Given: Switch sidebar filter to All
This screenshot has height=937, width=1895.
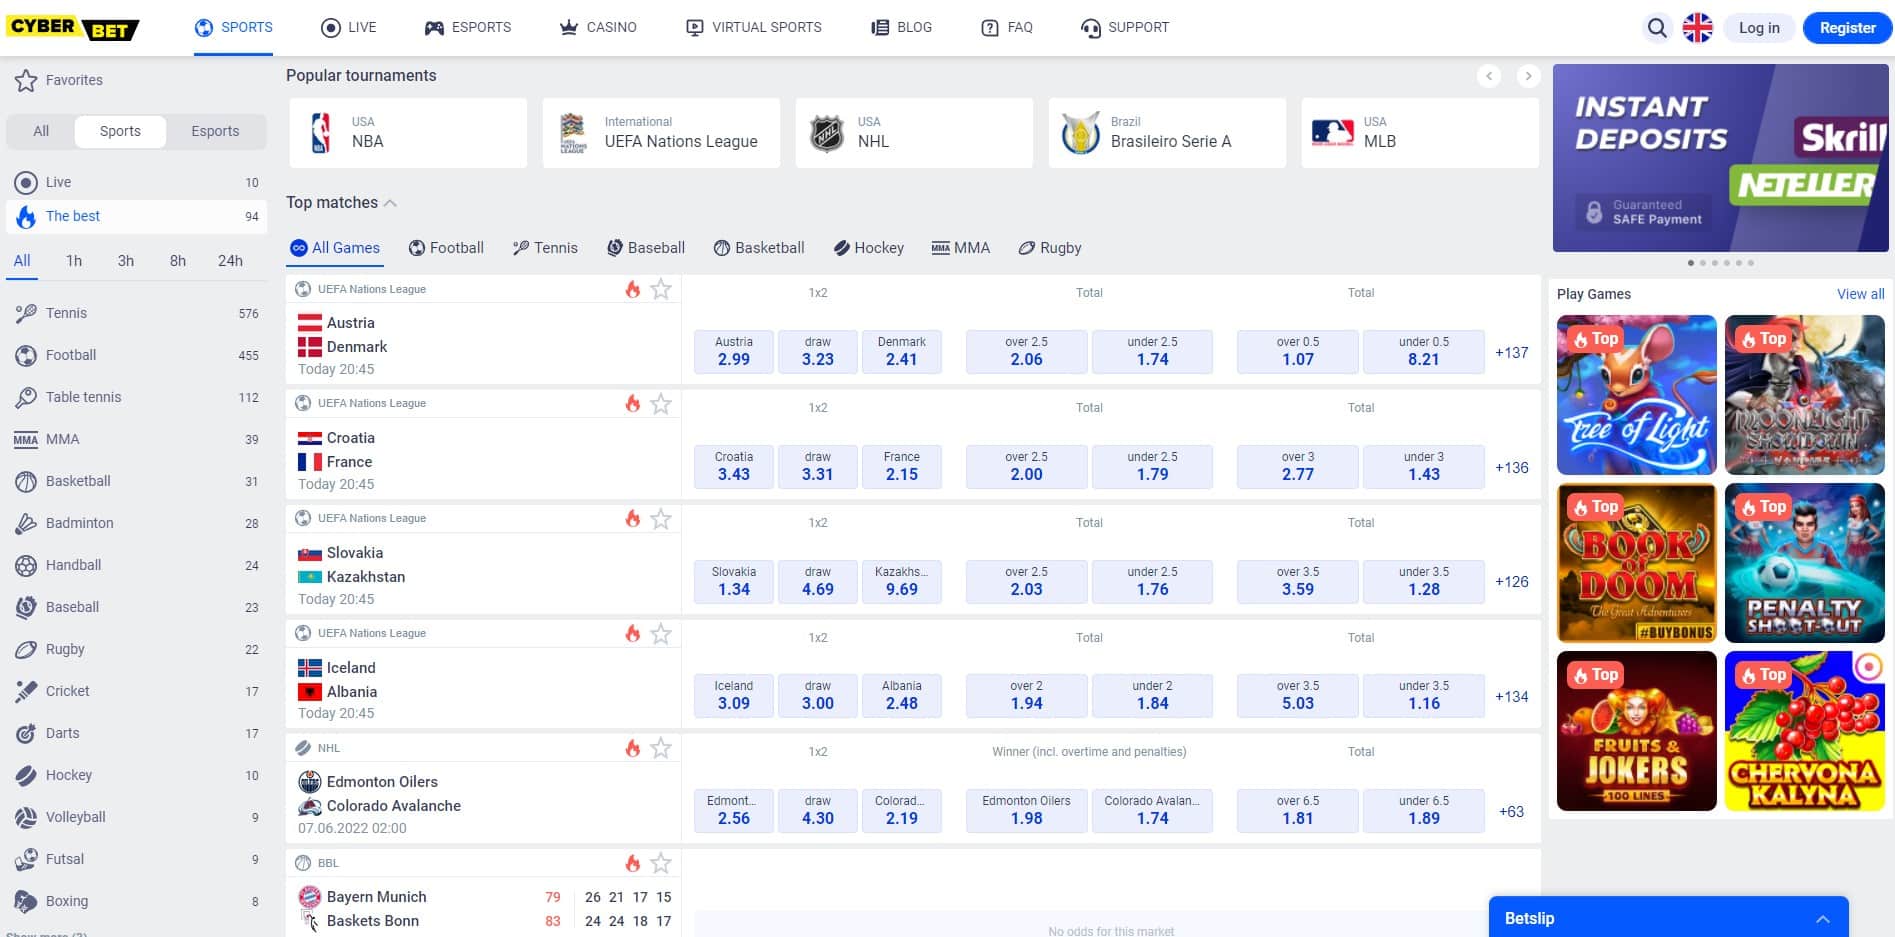Looking at the screenshot, I should coord(41,131).
